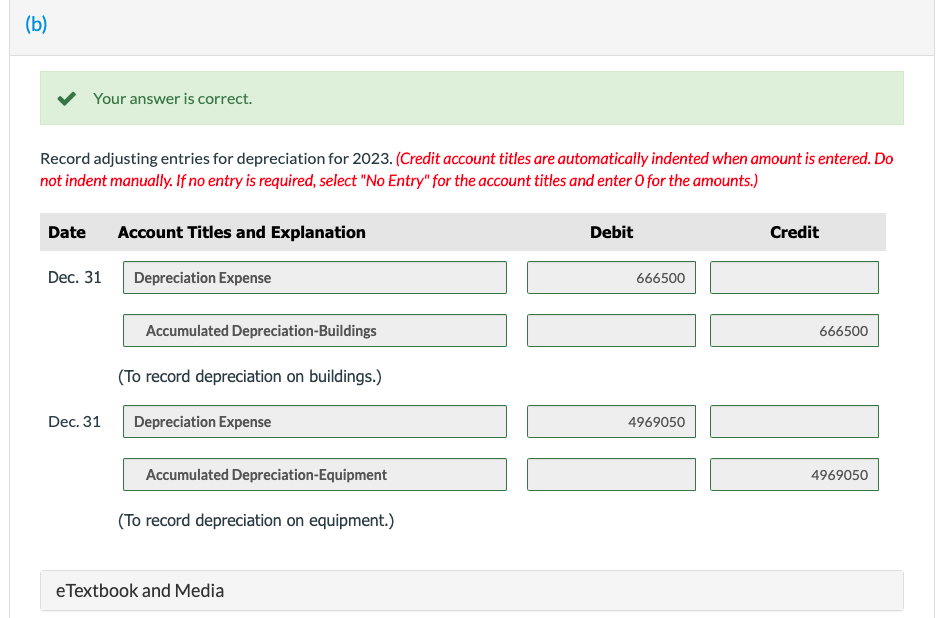Image resolution: width=937 pixels, height=618 pixels.
Task: Open the Accumulated Depreciation-Equipment account field
Action: pyautogui.click(x=315, y=475)
